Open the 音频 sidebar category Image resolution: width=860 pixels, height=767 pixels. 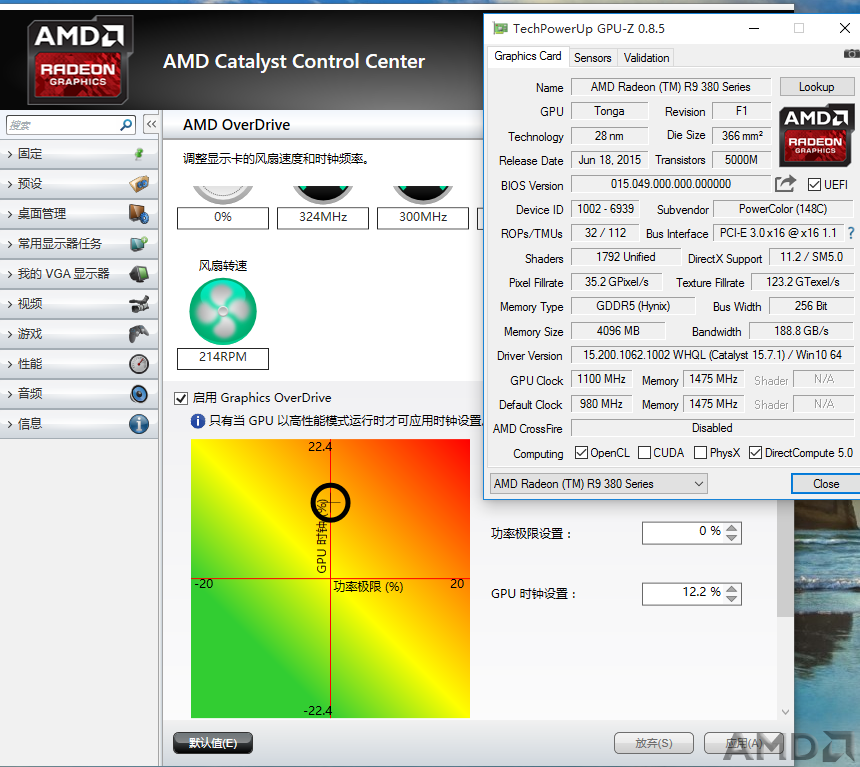coord(79,394)
